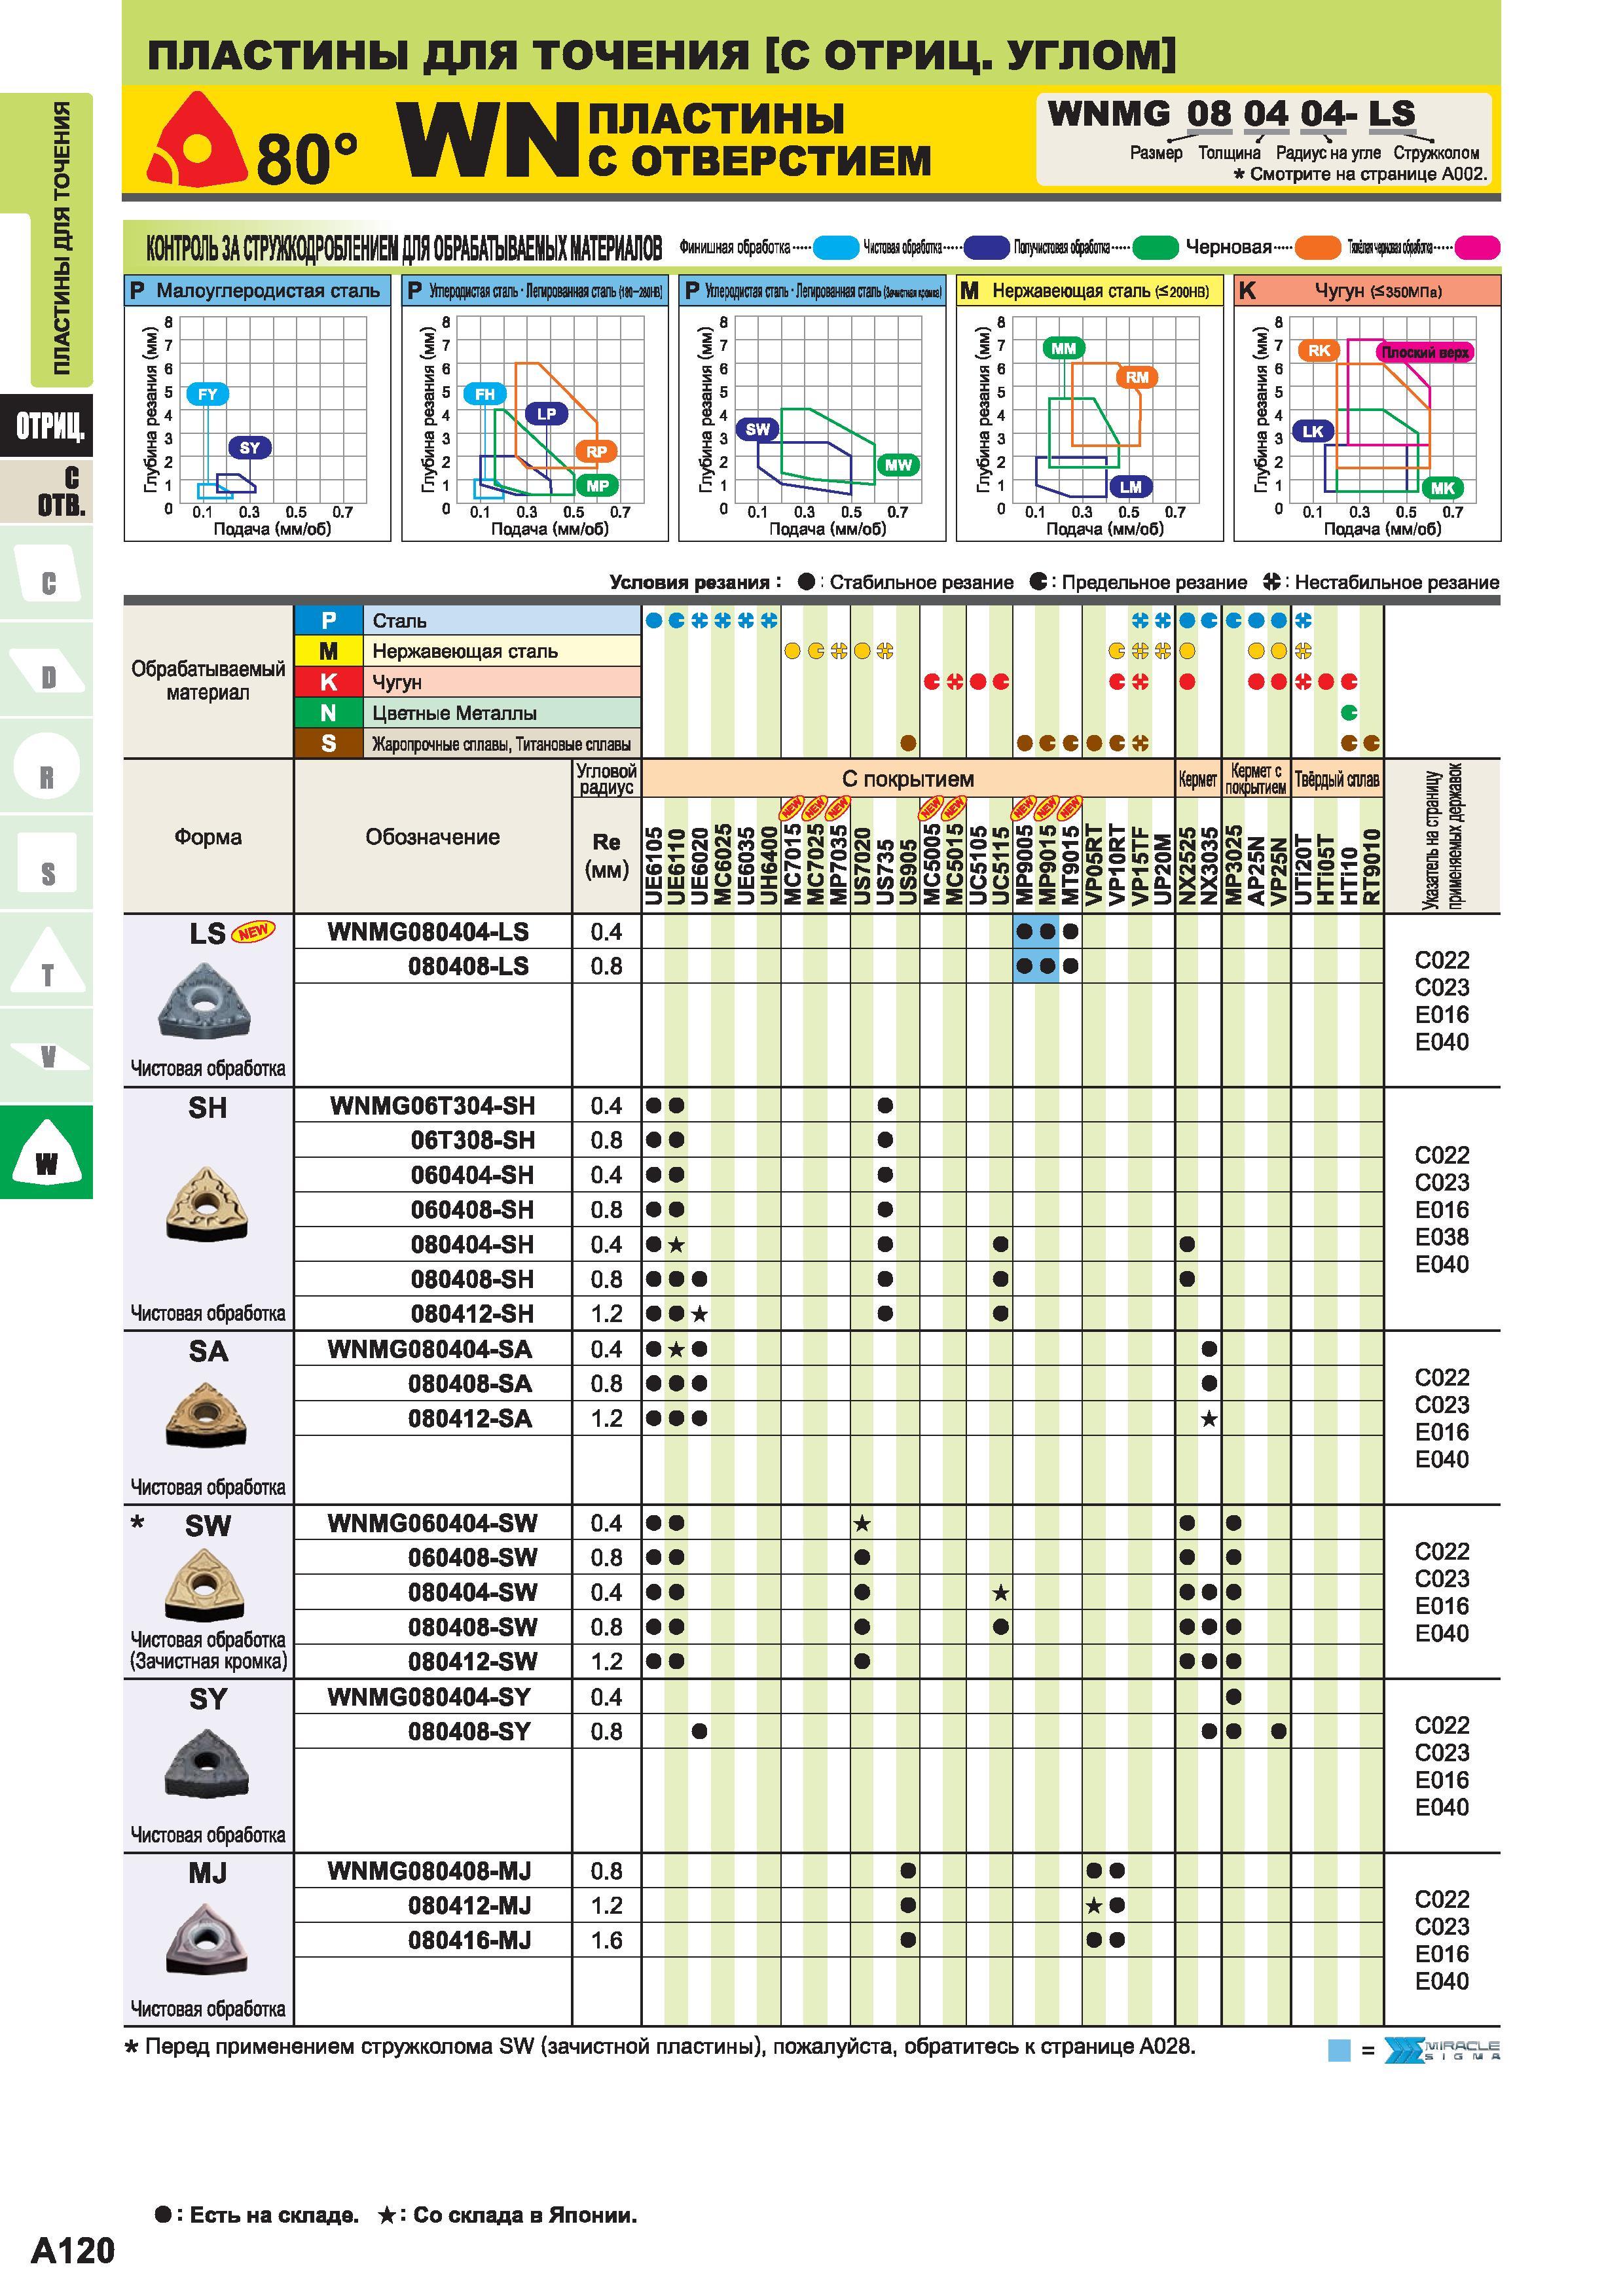The height and width of the screenshot is (2296, 1623).
Task: Click the blue Miracle Sigma legend square
Action: (x=1339, y=2050)
